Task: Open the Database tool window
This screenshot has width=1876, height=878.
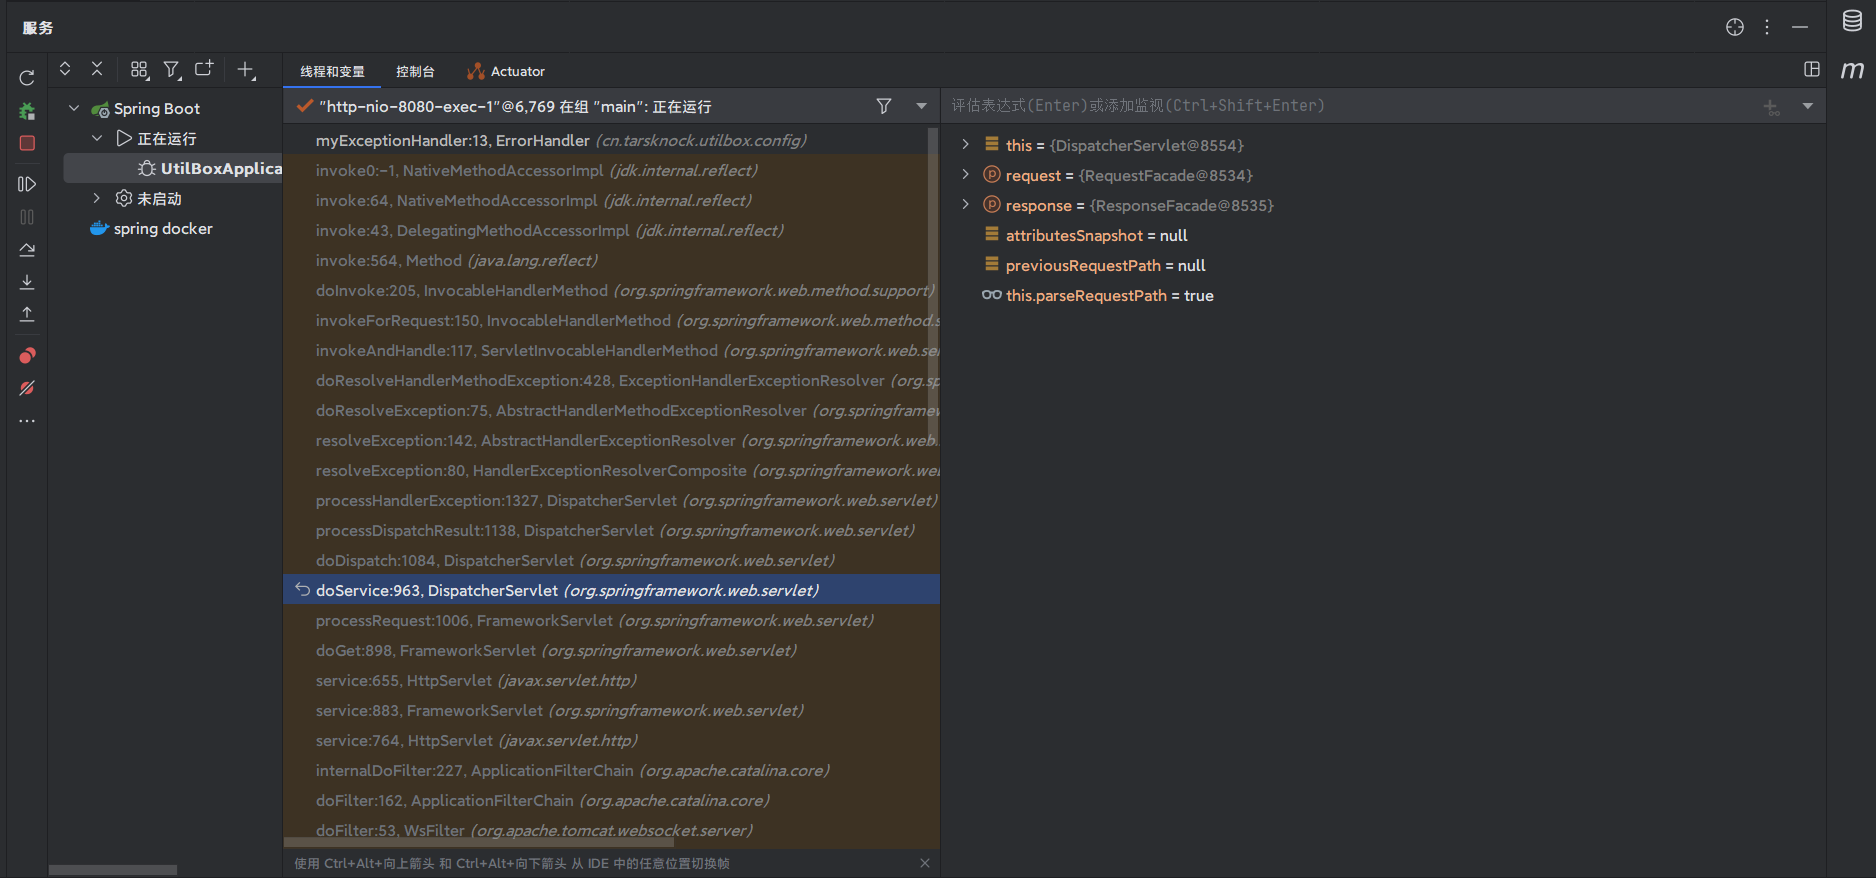Action: click(x=1852, y=22)
